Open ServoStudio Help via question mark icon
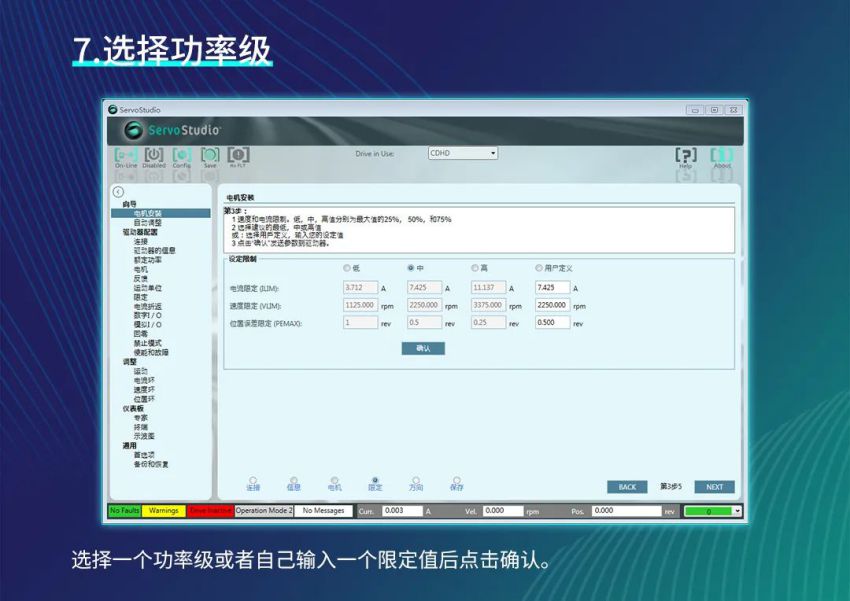The width and height of the screenshot is (850, 601). click(x=686, y=156)
